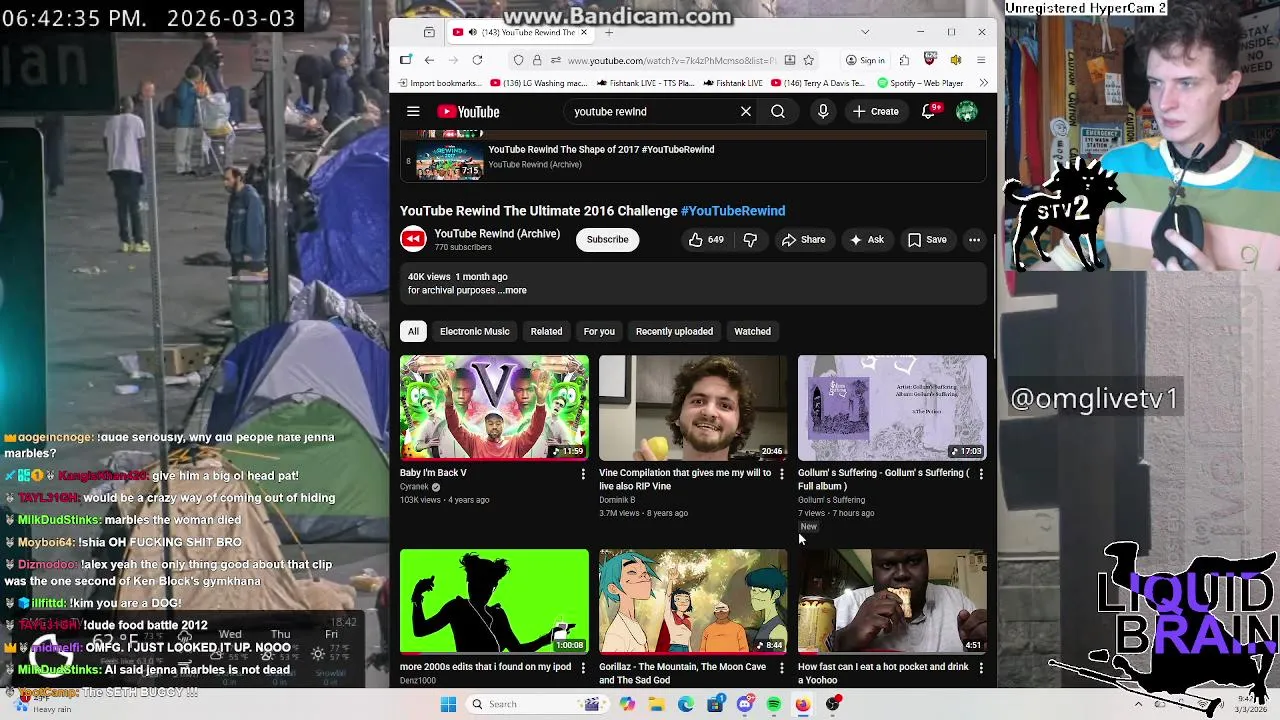Viewport: 1280px width, 720px height.
Task: List all Firefox tabs dropdown
Action: coord(865,32)
